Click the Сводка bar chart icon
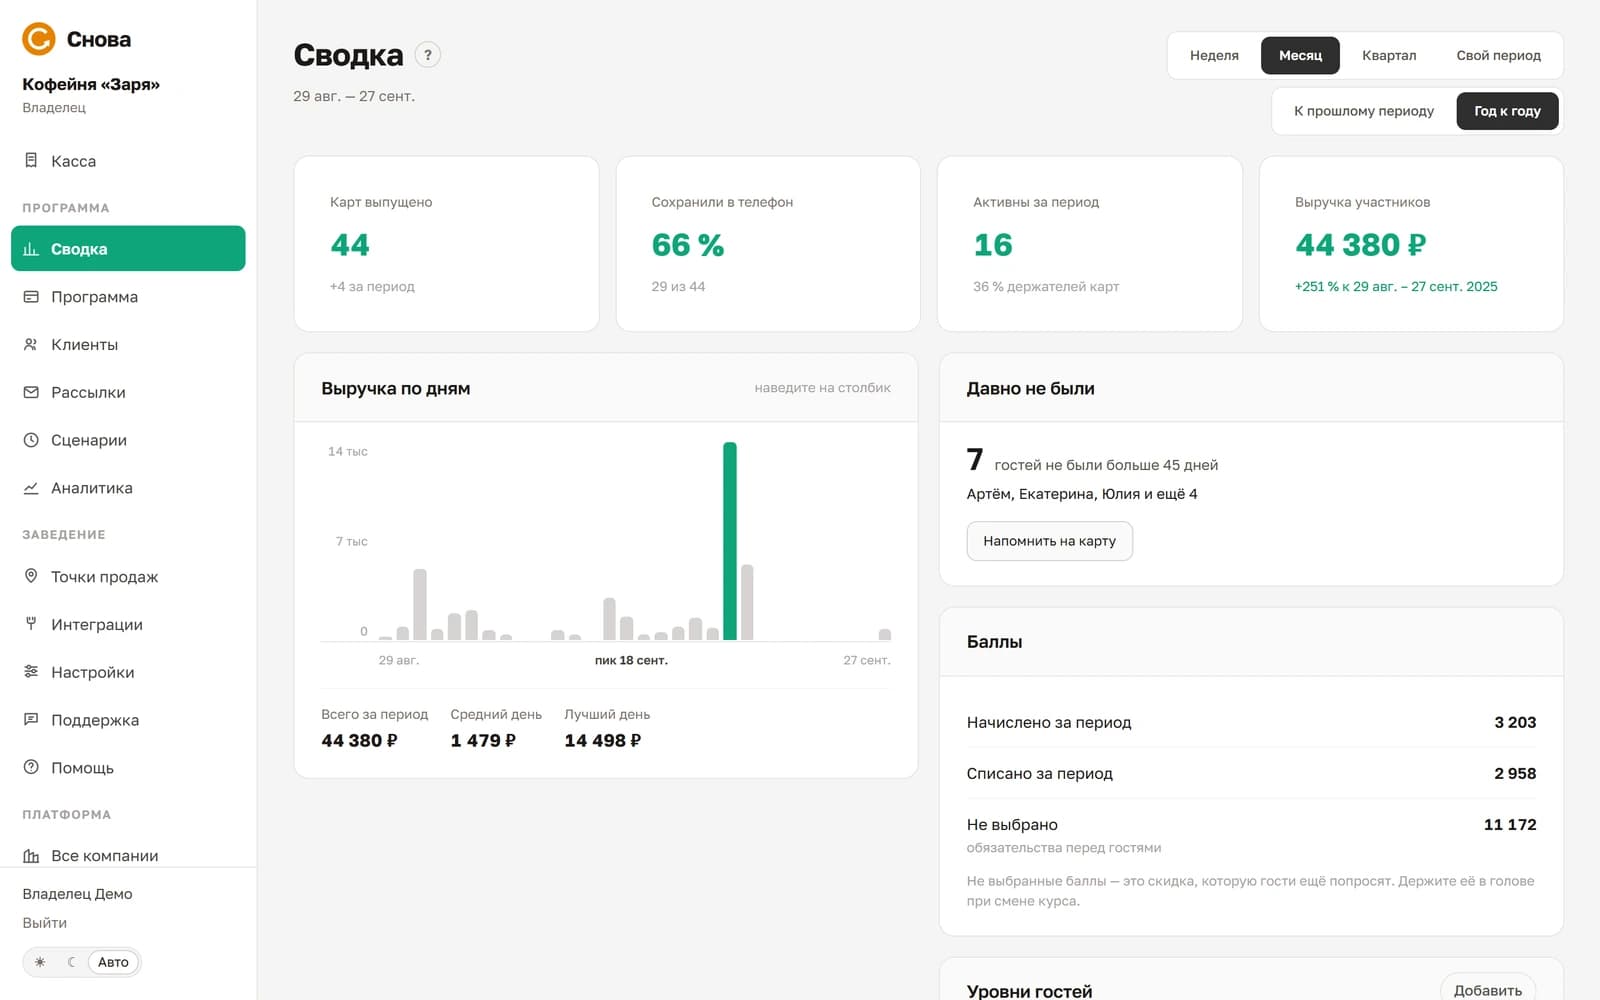Viewport: 1600px width, 1000px height. click(31, 249)
